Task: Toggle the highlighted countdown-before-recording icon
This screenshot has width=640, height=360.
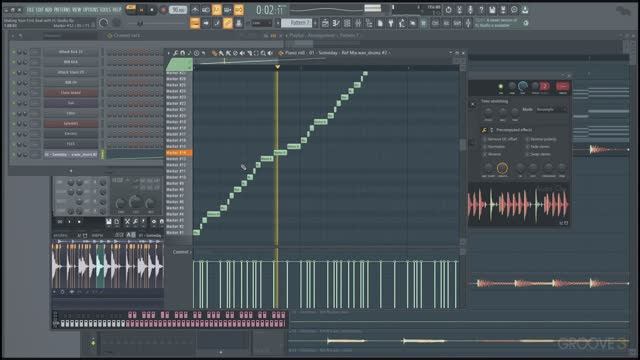Action: tap(217, 9)
